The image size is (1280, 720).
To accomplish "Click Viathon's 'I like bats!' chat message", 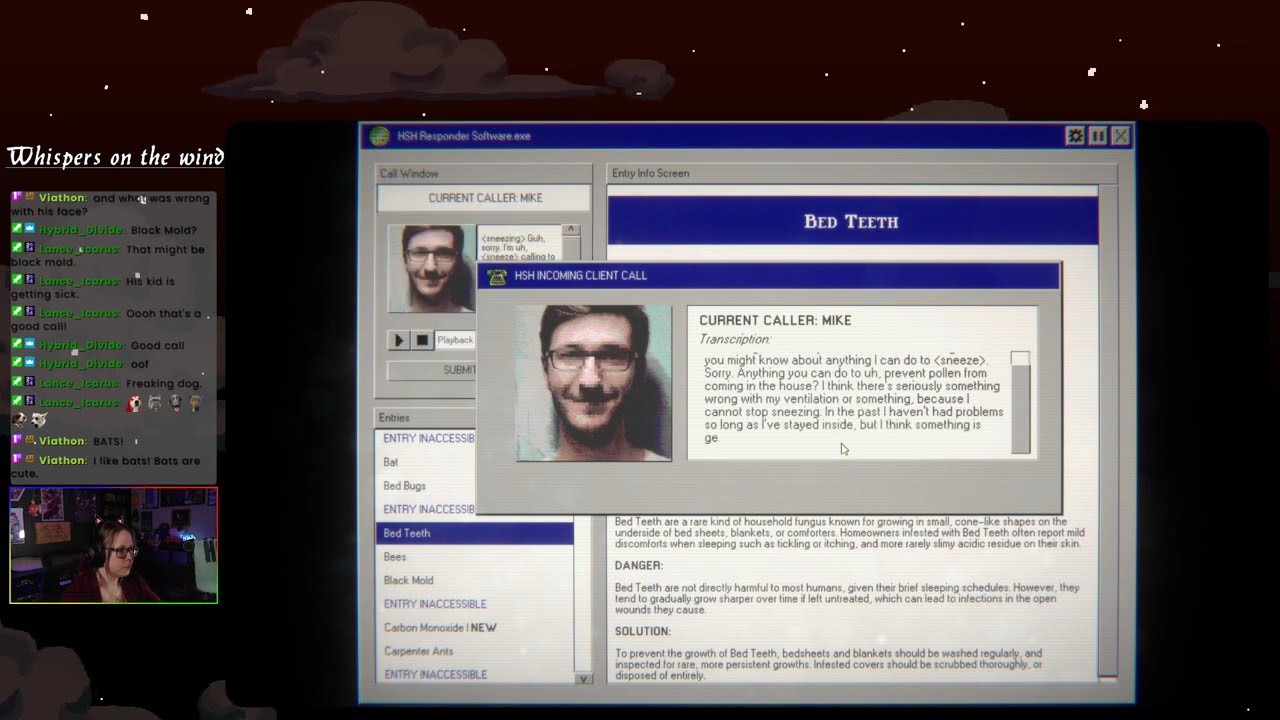I will [107, 467].
